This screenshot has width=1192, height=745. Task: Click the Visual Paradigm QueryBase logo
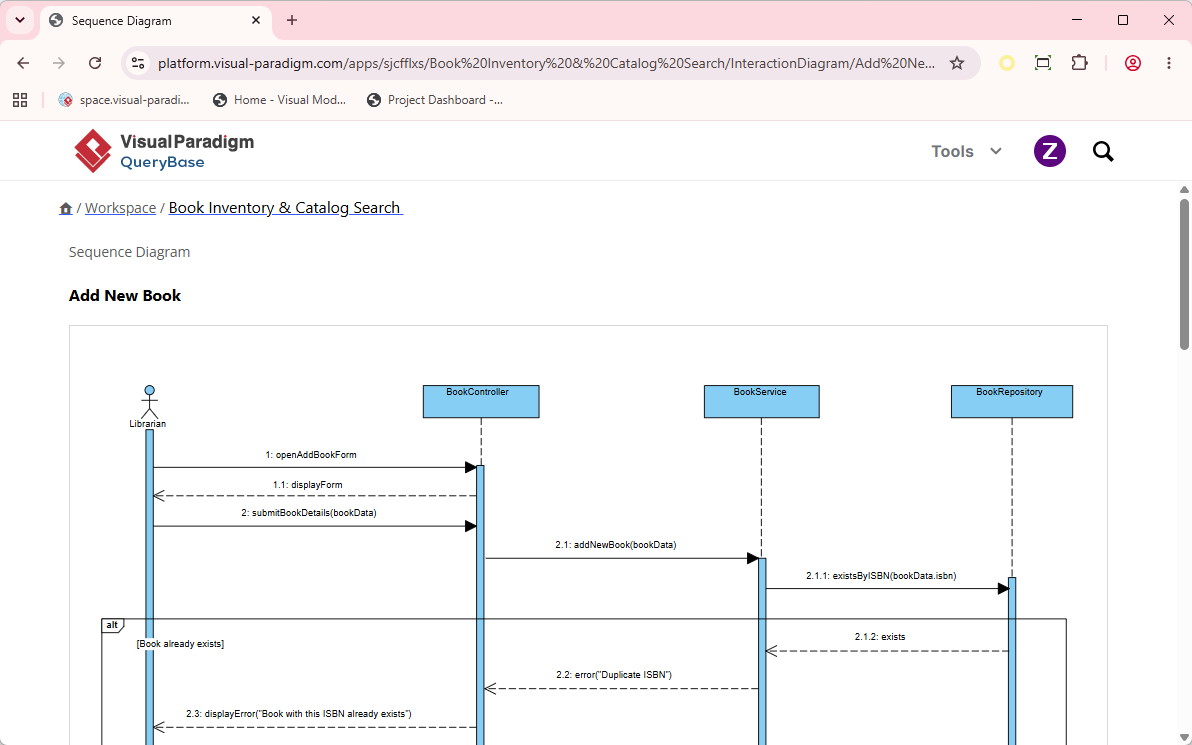[163, 151]
